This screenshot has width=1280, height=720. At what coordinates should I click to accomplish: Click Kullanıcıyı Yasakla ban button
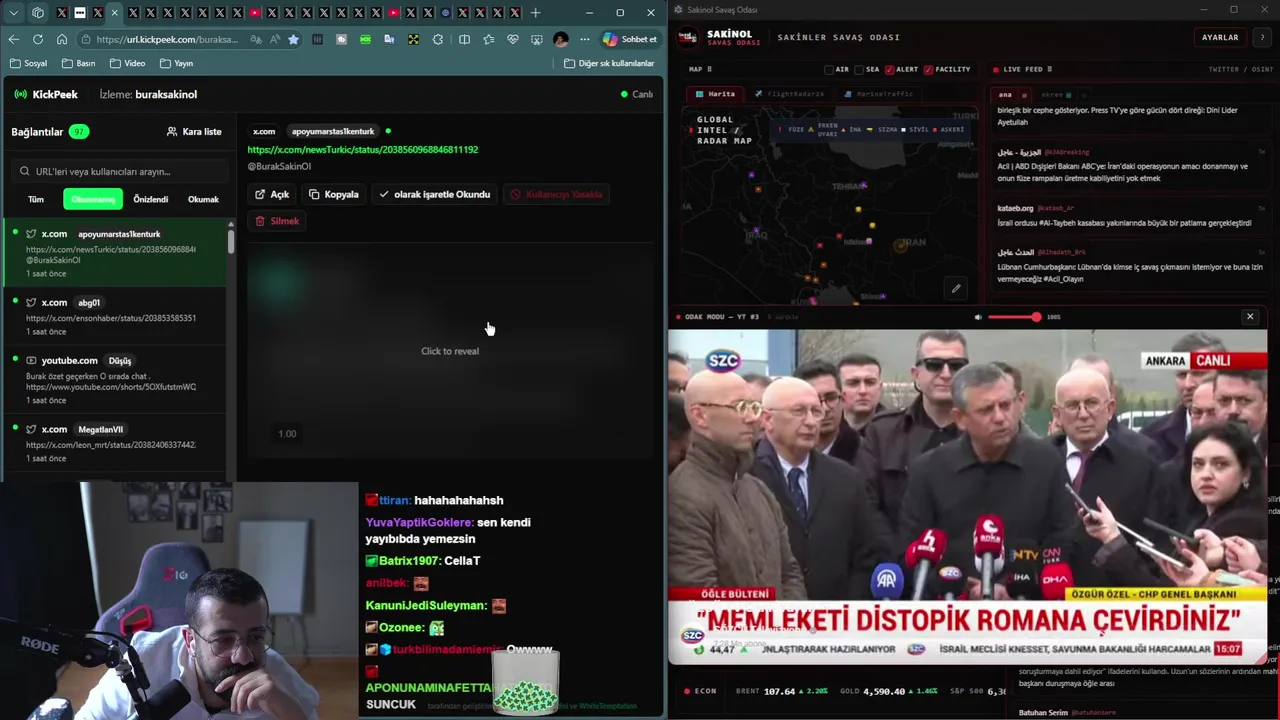point(556,194)
